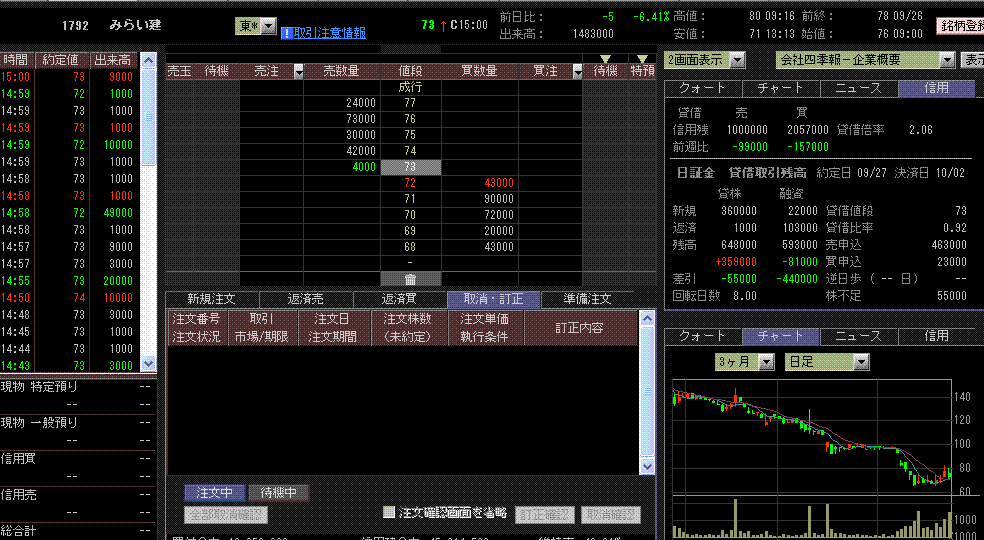Open the 3ヶ月 chart period dropdown
Image resolution: width=984 pixels, height=540 pixels.
(766, 361)
